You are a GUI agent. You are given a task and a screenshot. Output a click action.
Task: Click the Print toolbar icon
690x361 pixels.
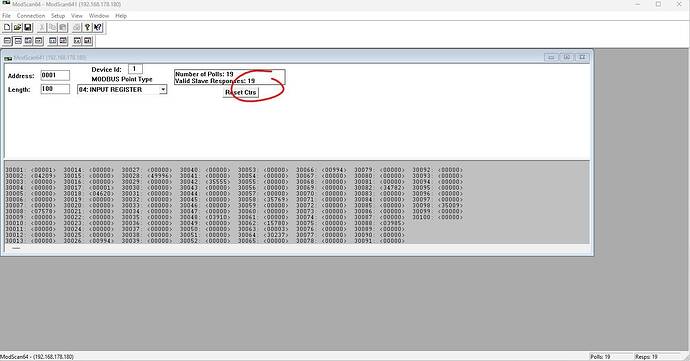[x=77, y=28]
